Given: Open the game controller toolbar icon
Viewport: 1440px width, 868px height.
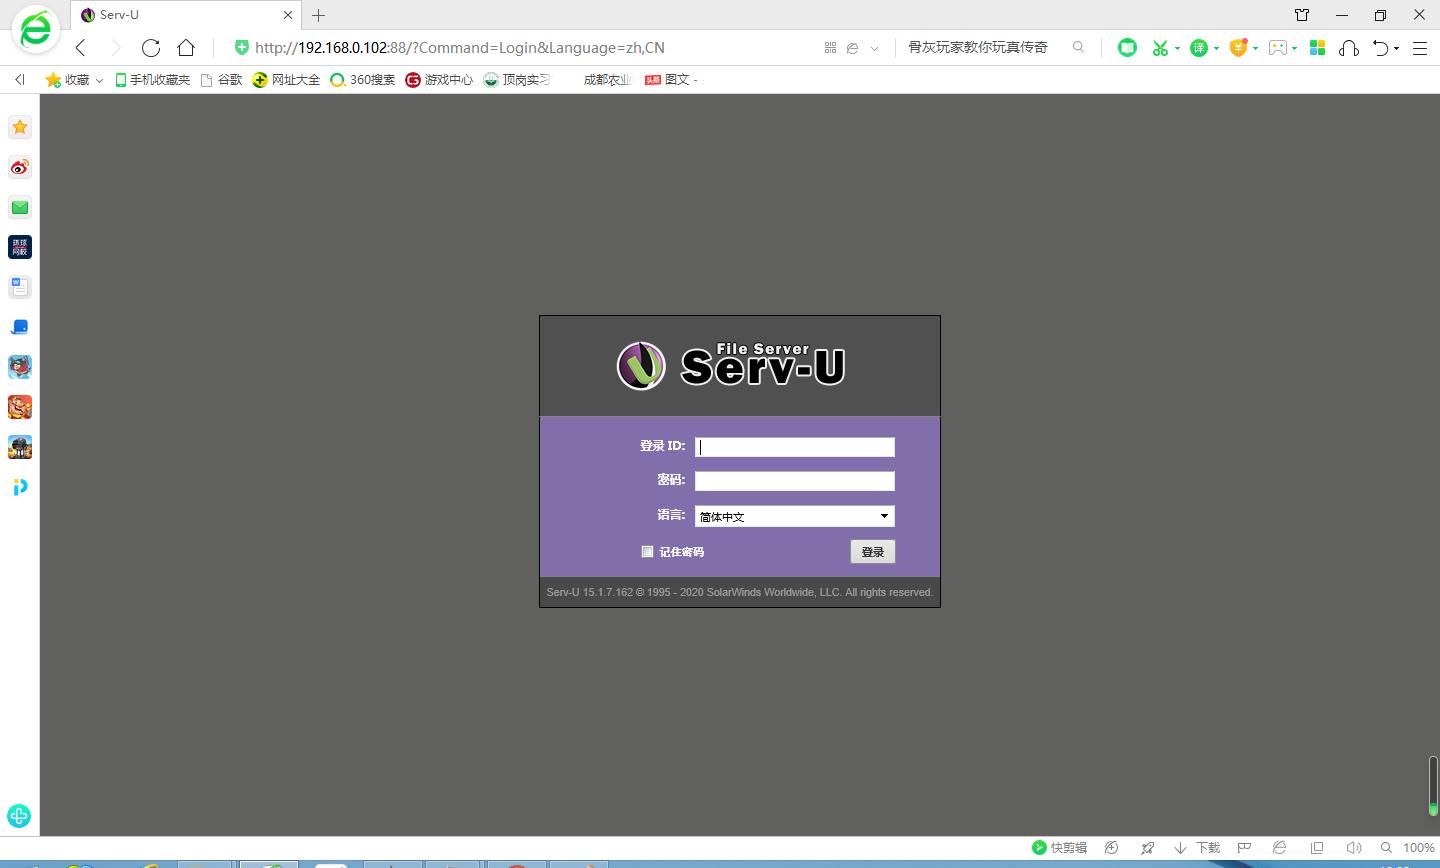Looking at the screenshot, I should coord(1277,47).
